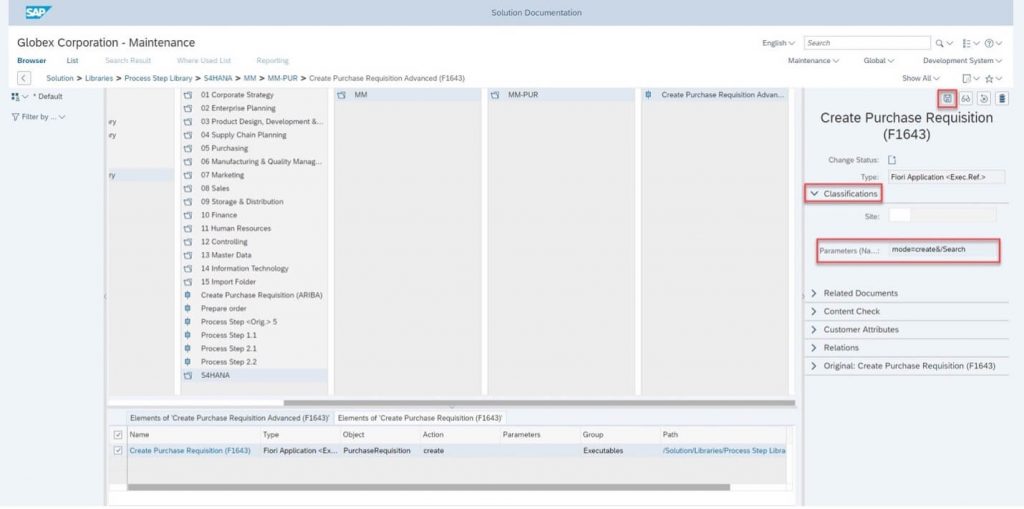Open the Maintenance branch dropdown
The height and width of the screenshot is (509, 1024).
click(x=813, y=61)
